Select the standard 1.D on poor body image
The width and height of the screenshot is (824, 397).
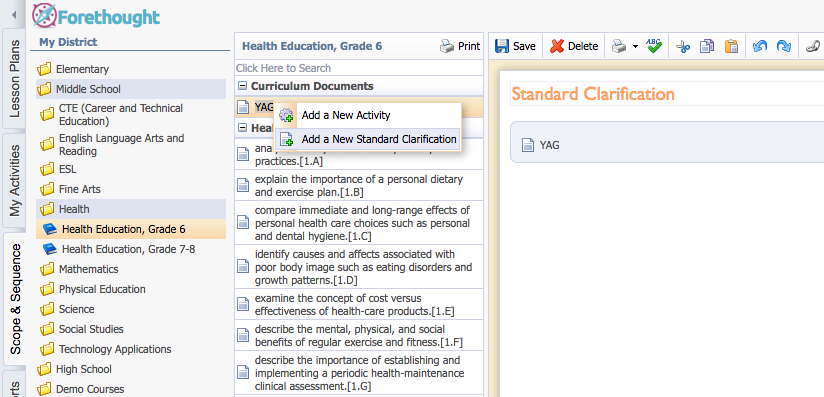358,267
